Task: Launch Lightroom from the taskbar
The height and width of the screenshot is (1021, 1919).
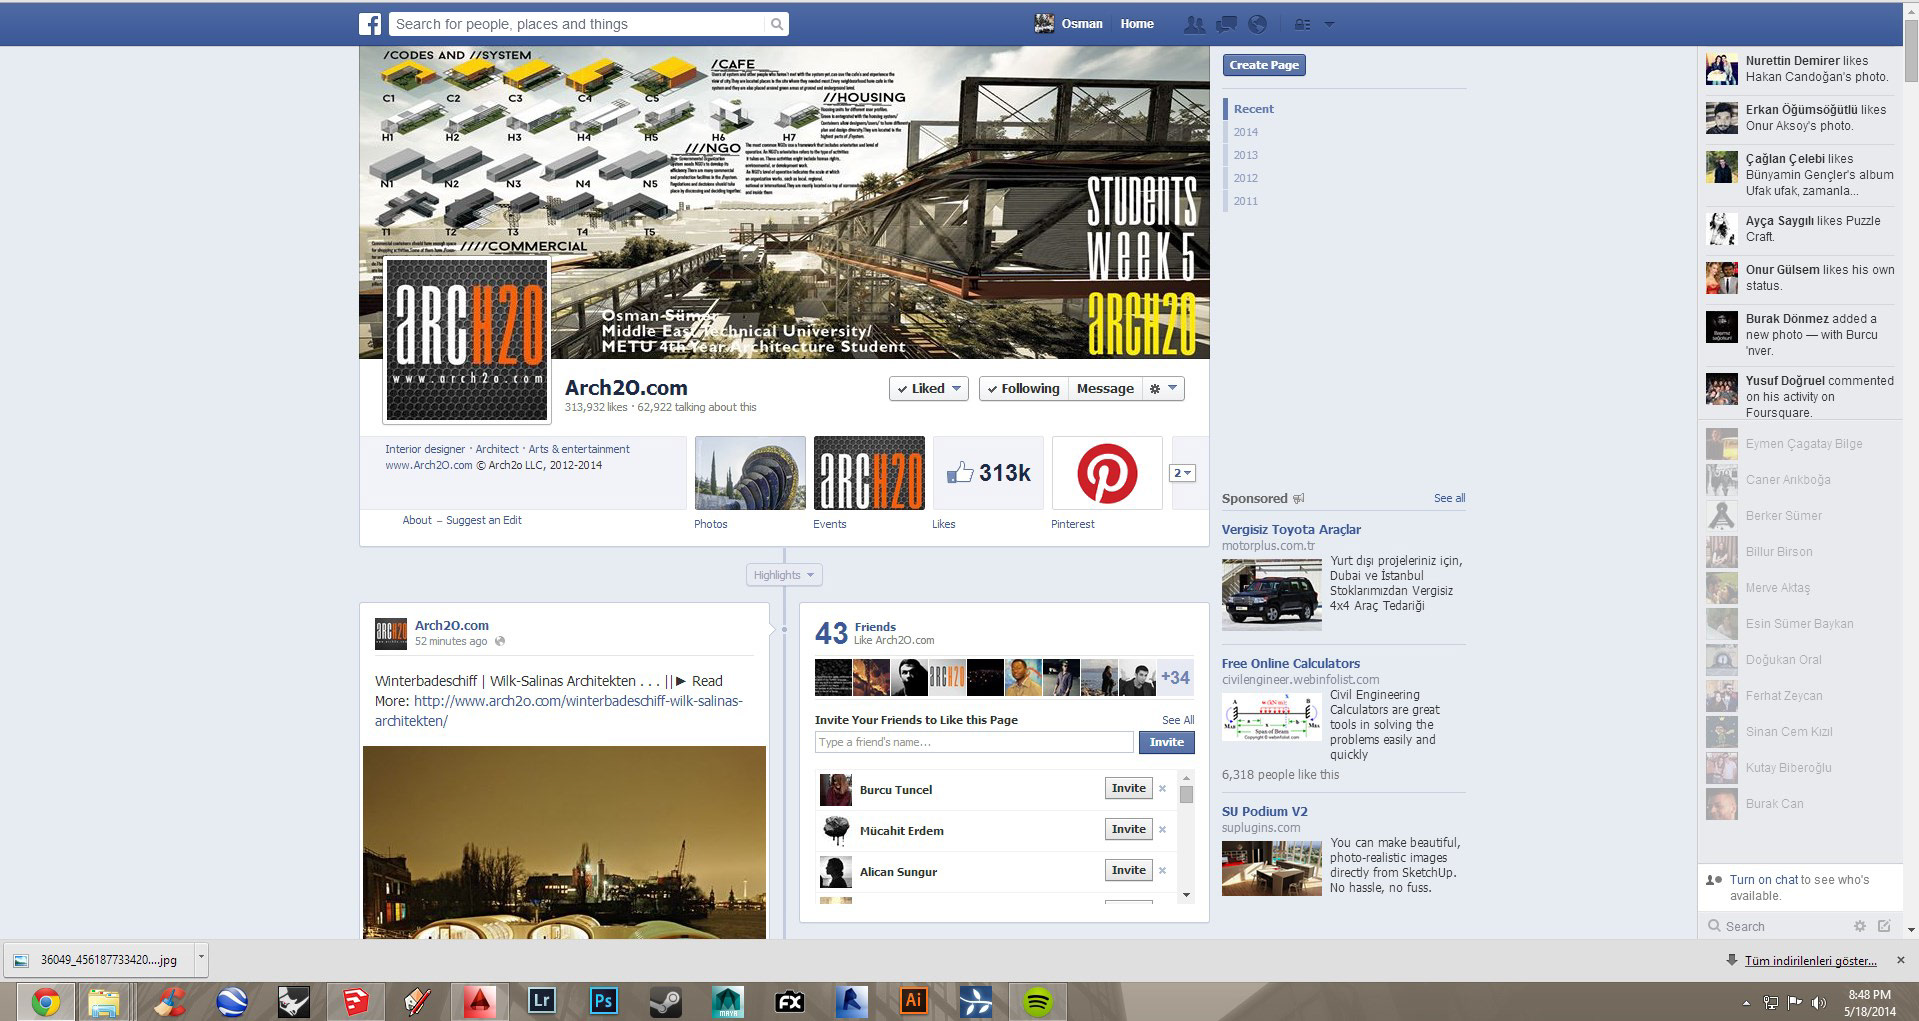Action: tap(541, 1001)
